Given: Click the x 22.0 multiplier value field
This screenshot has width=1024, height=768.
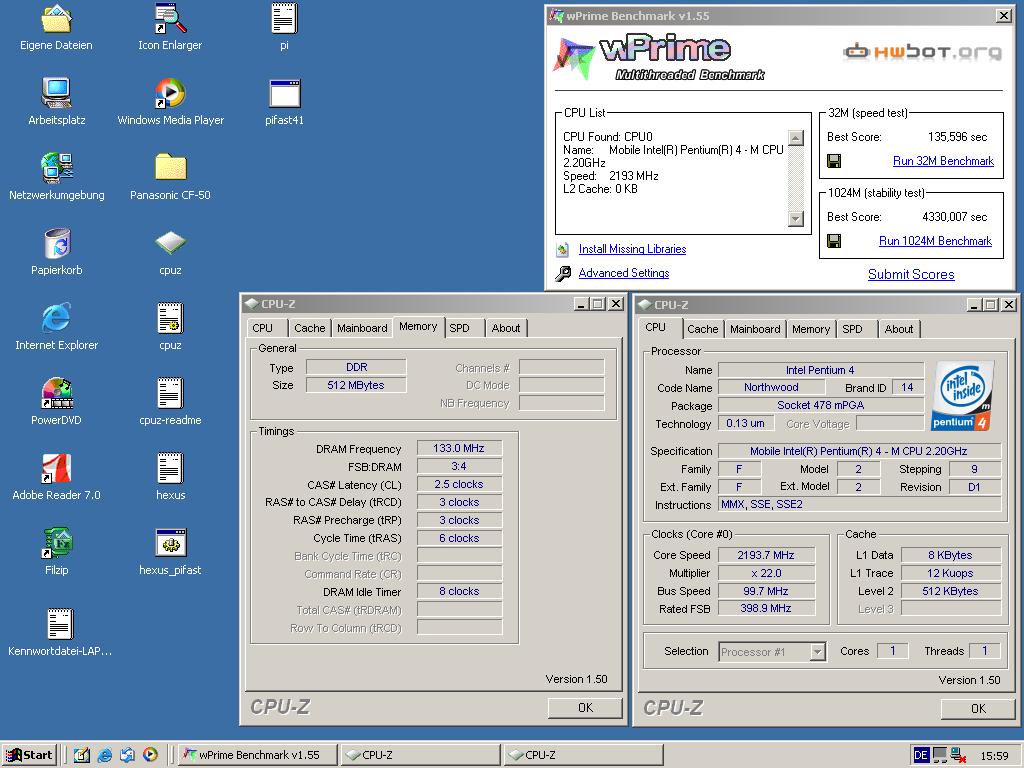Looking at the screenshot, I should point(766,573).
